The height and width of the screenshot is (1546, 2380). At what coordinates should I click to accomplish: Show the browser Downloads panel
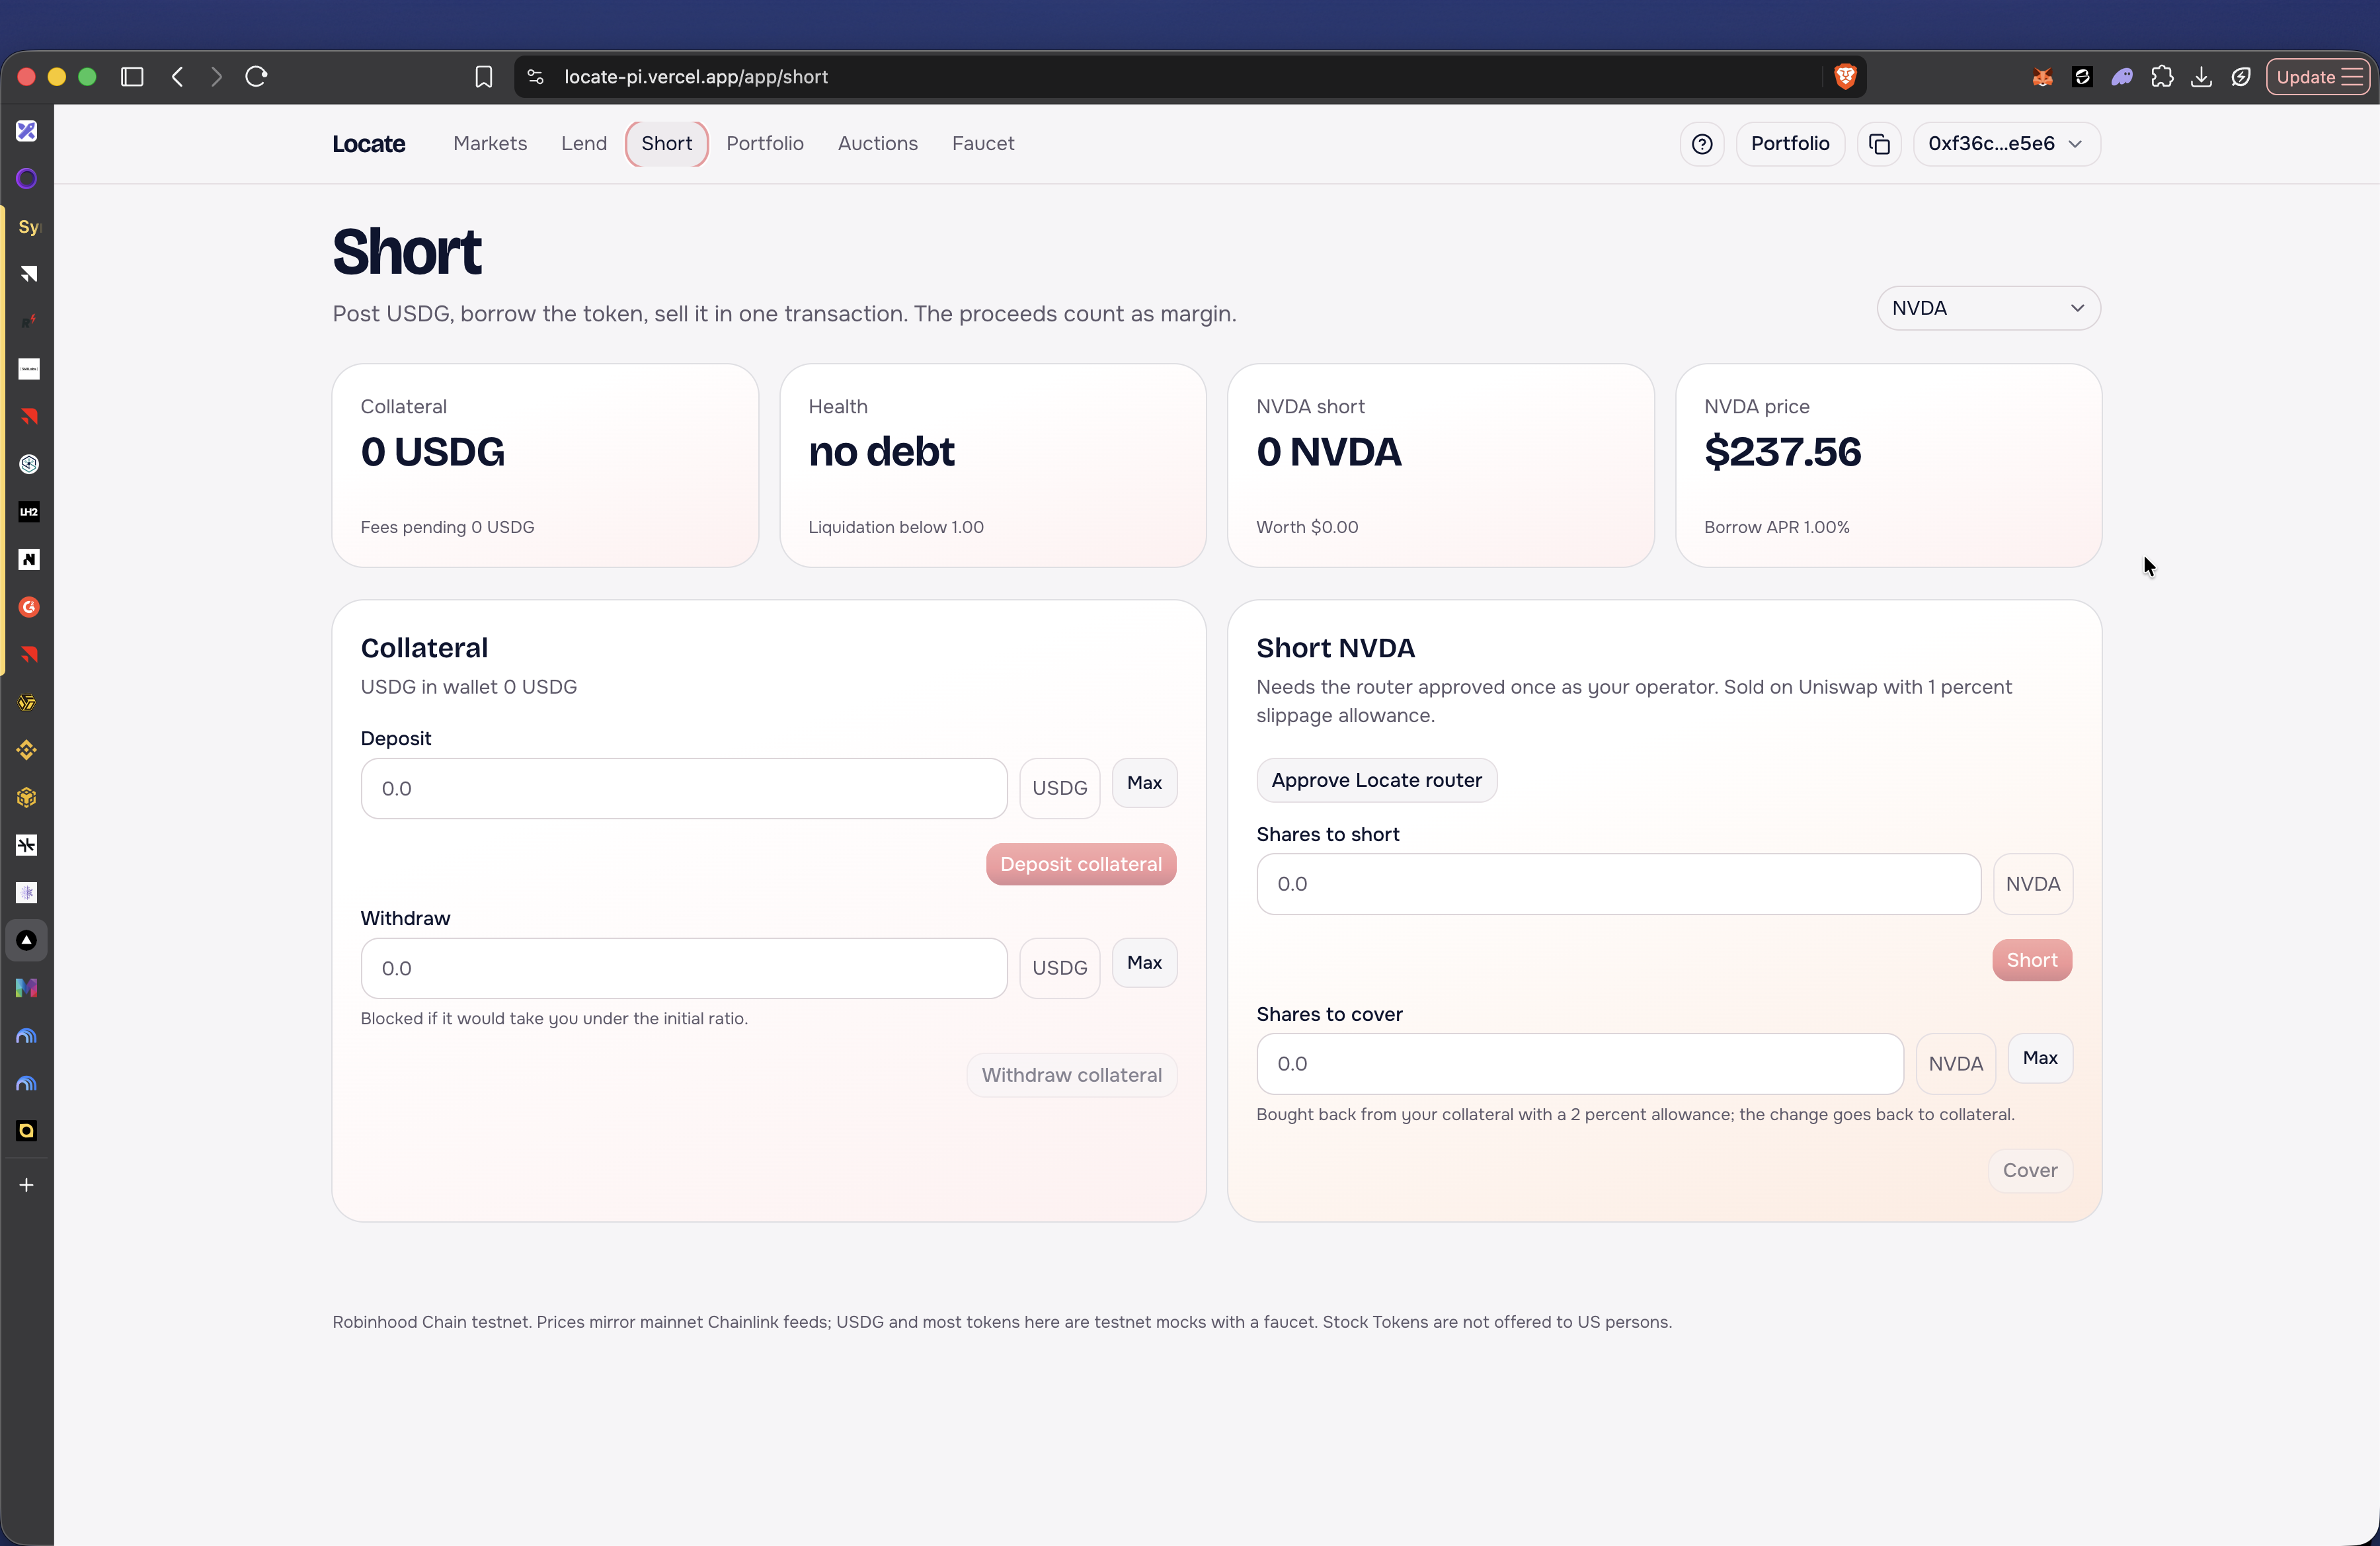pos(2201,77)
